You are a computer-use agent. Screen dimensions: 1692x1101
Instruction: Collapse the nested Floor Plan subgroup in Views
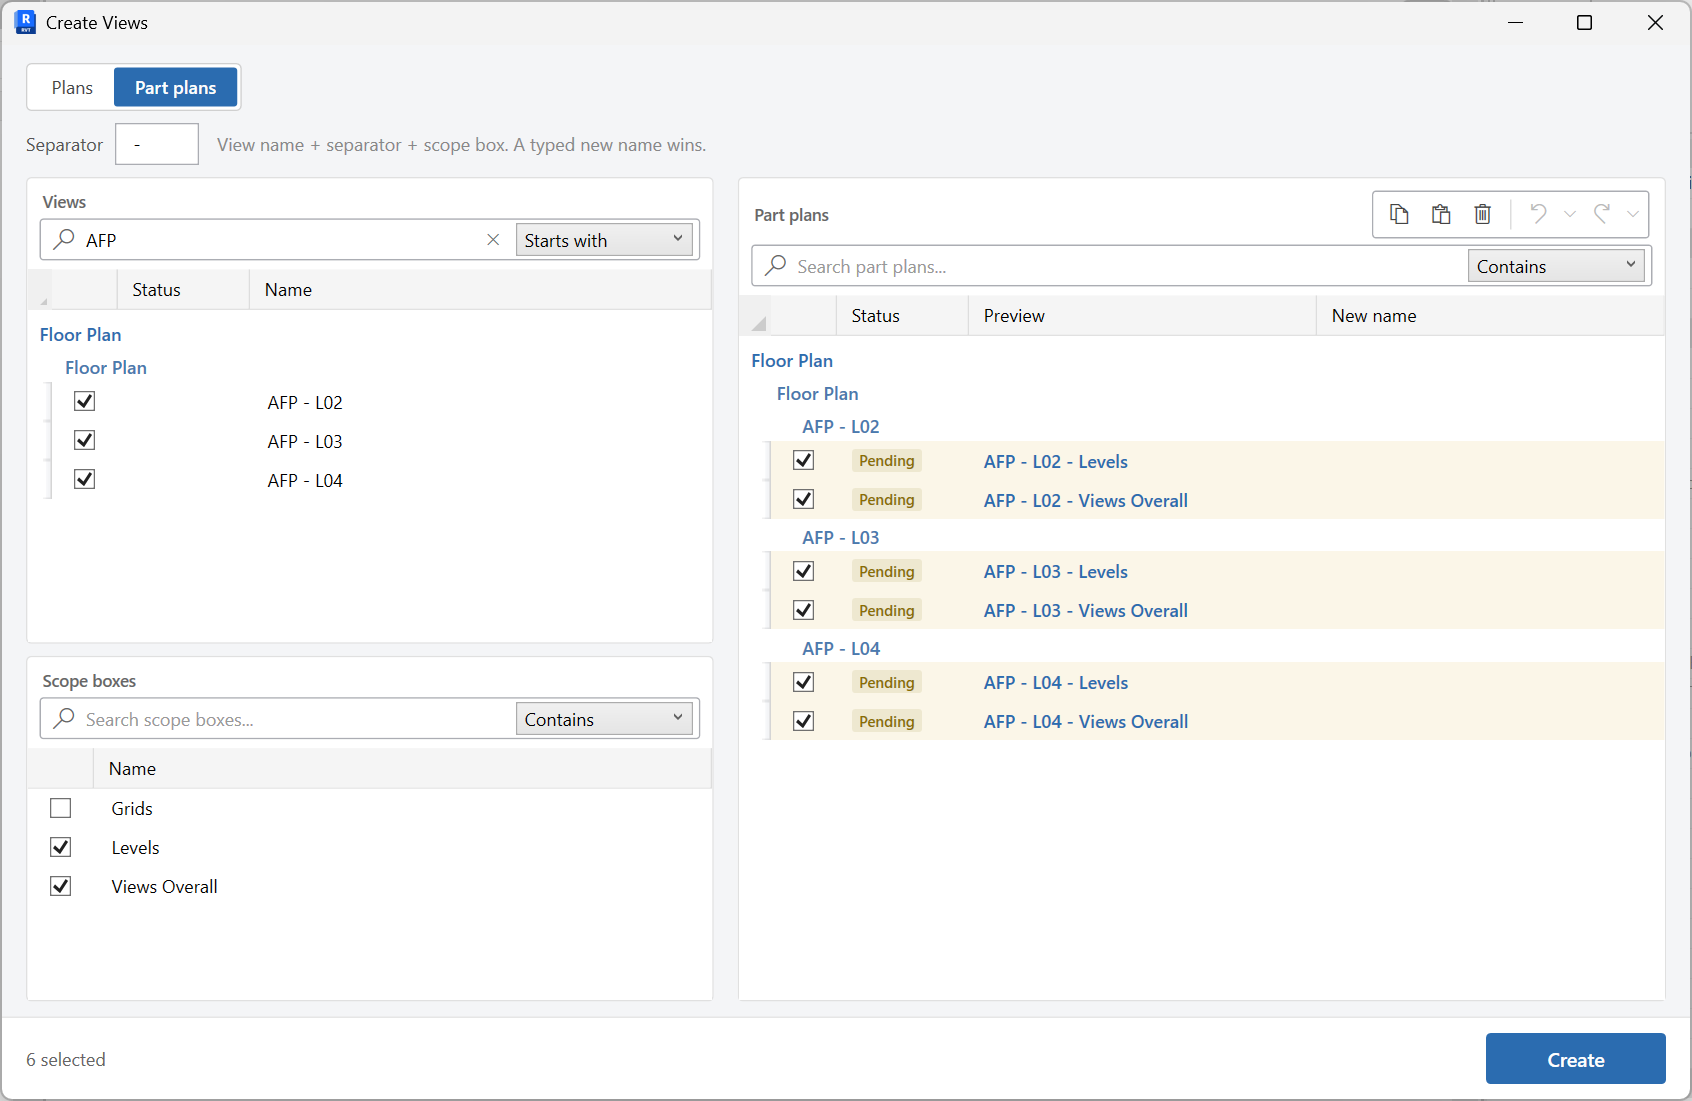106,368
